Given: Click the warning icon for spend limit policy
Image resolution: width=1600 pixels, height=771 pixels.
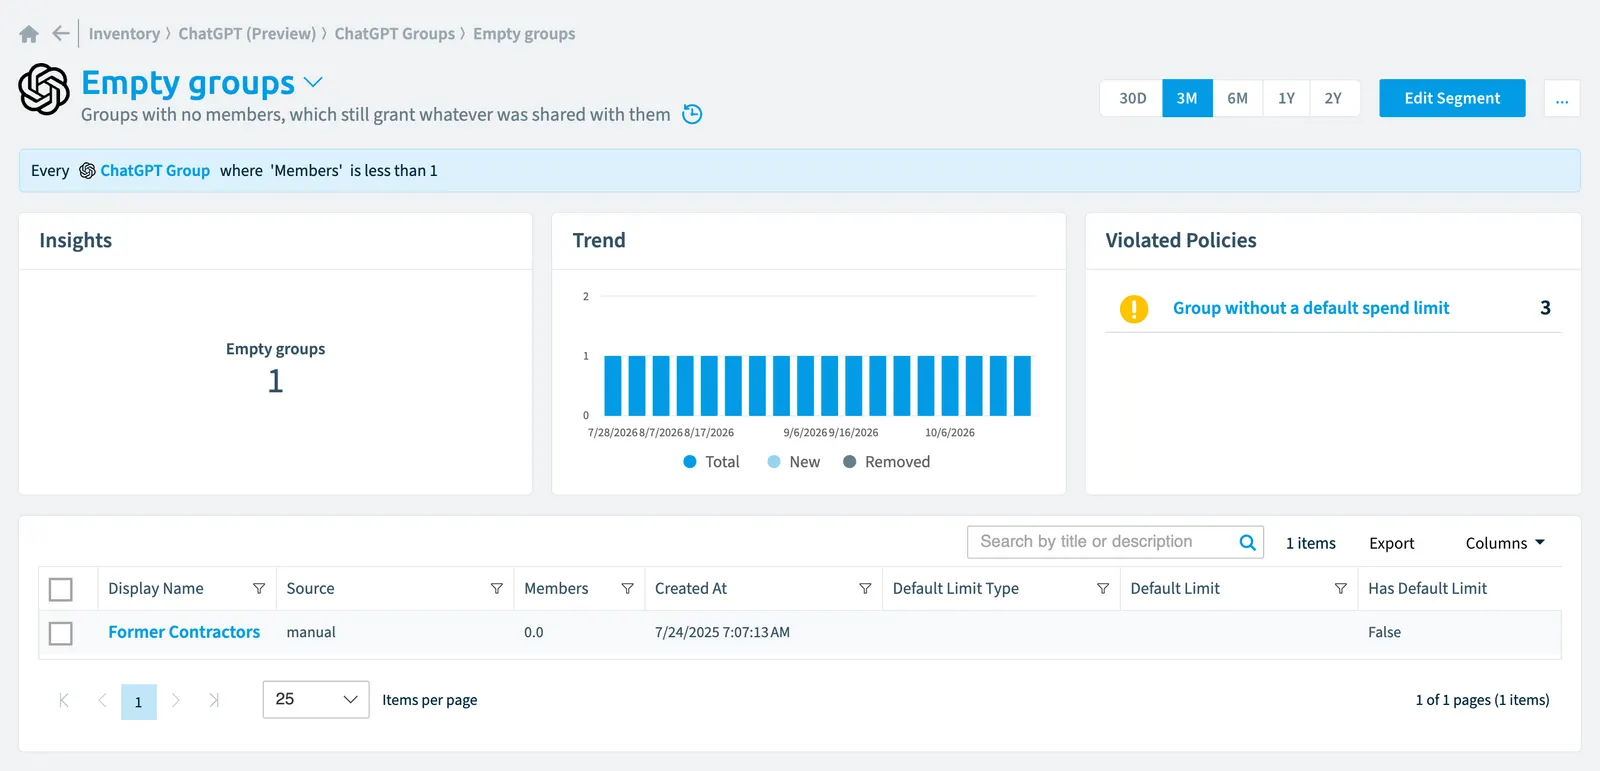Looking at the screenshot, I should click(1134, 309).
